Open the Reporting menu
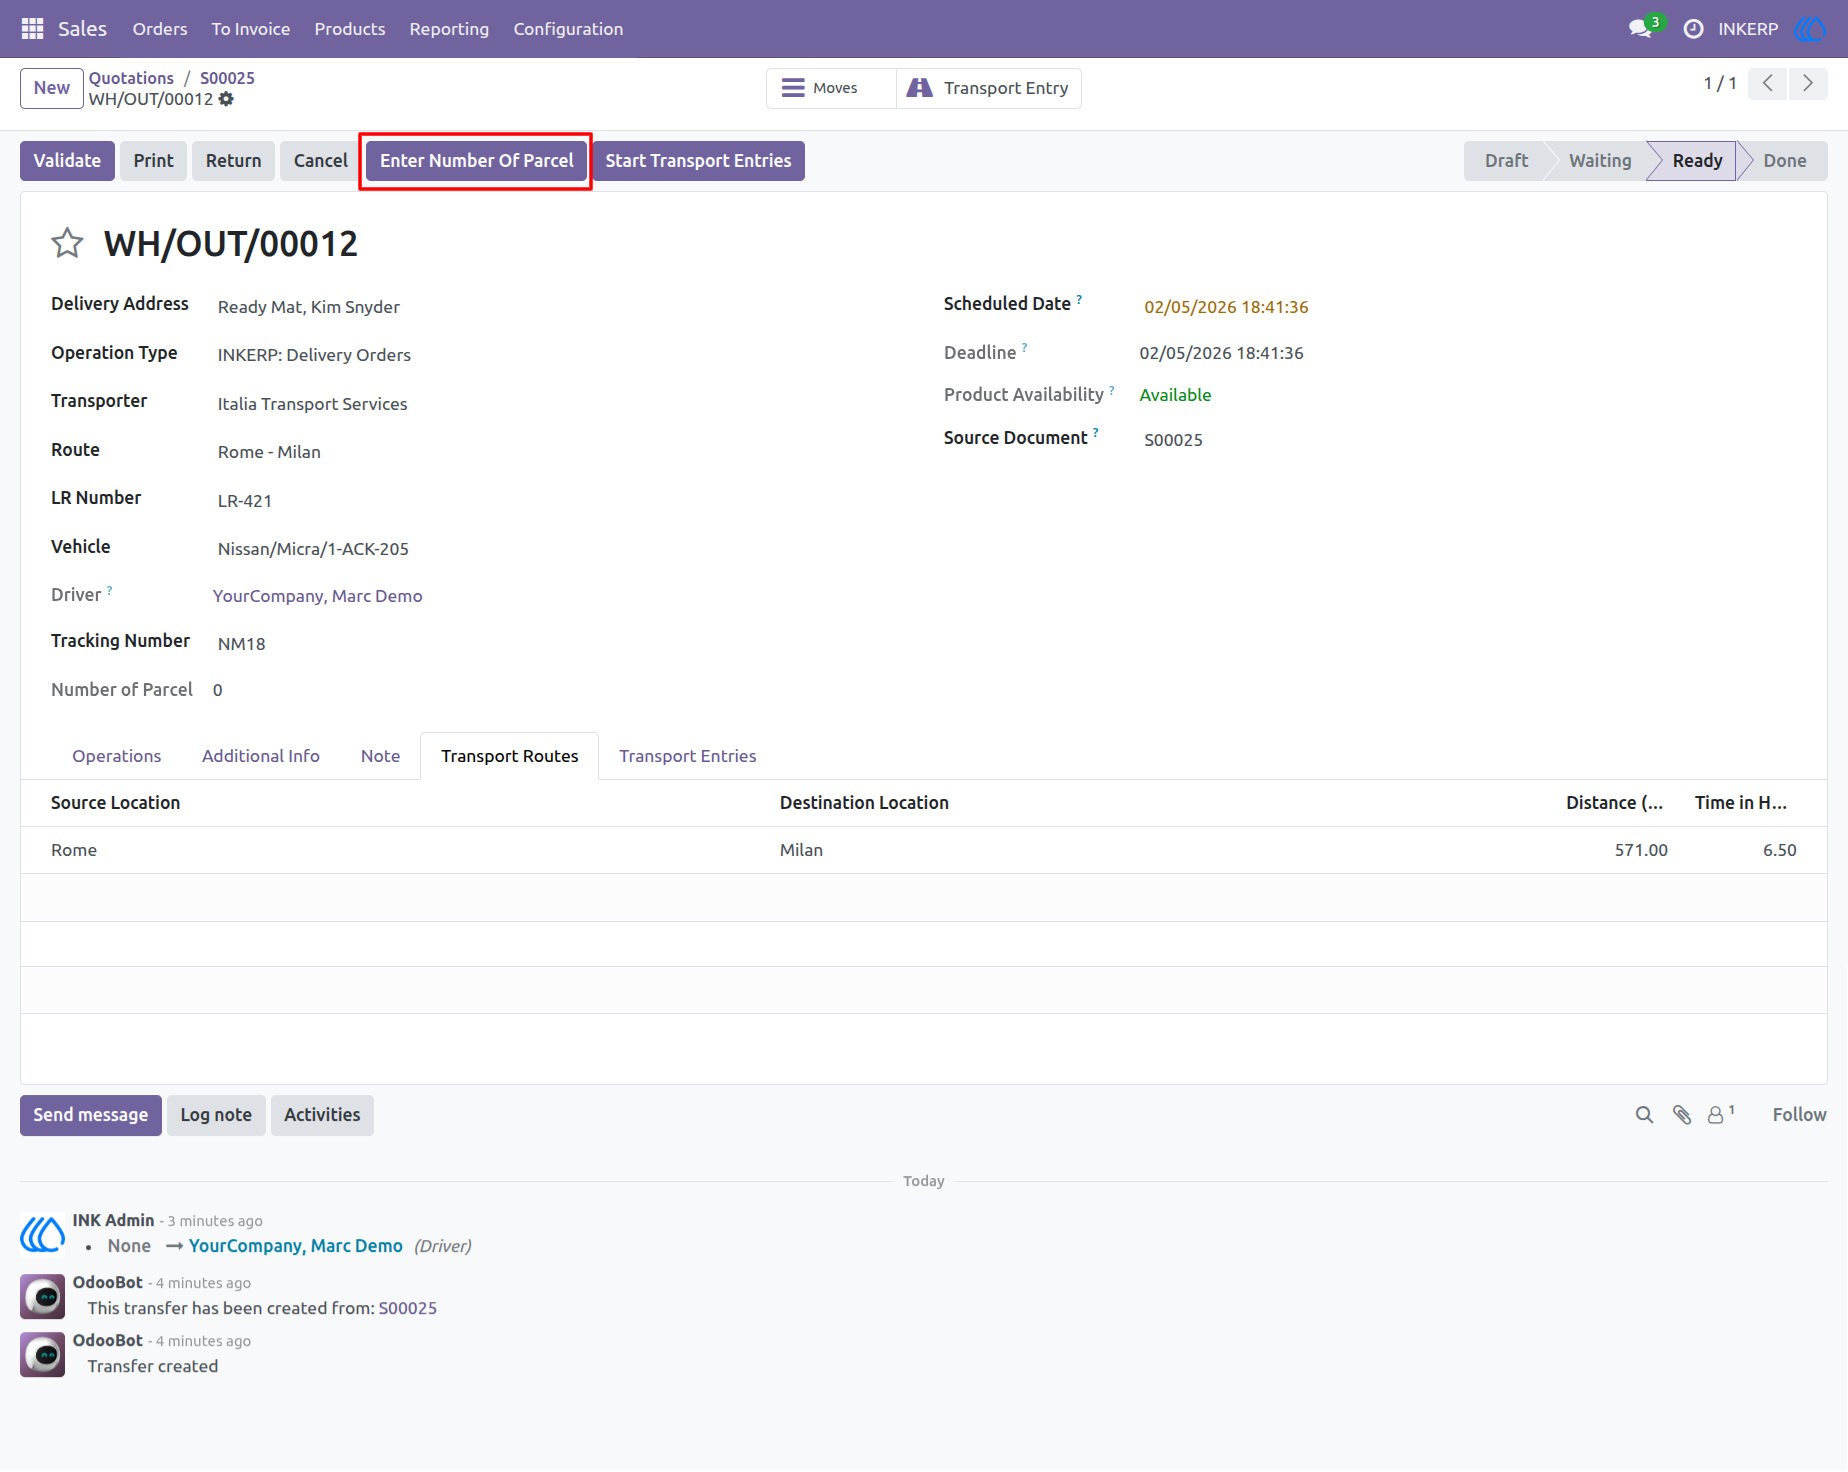1848x1472 pixels. (x=449, y=29)
